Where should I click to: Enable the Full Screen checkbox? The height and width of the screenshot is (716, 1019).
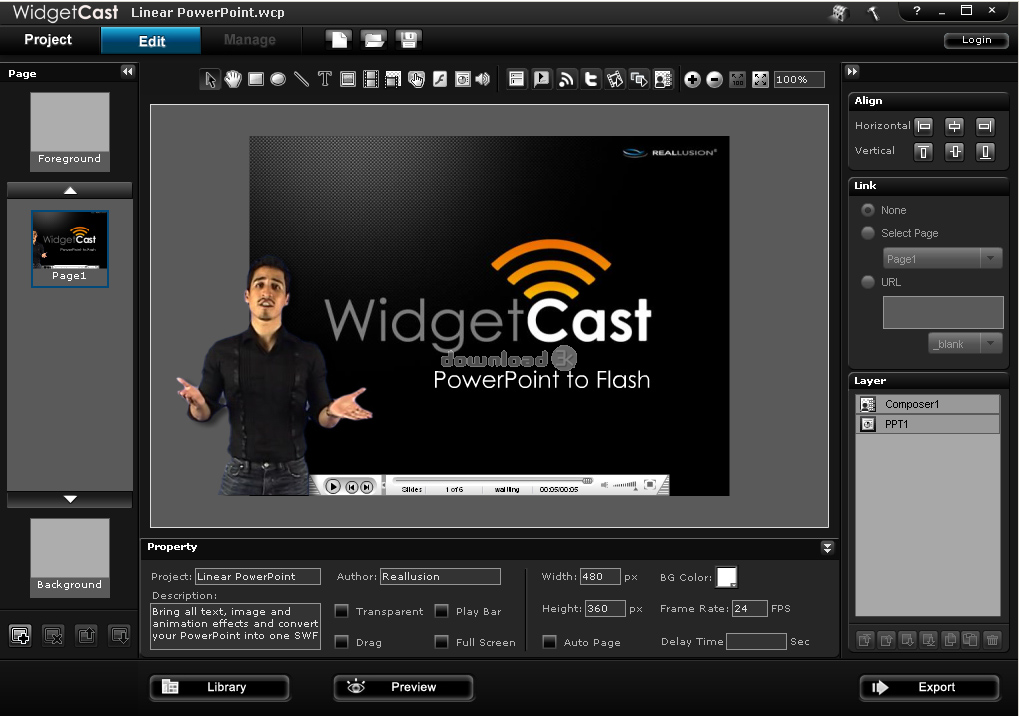[x=442, y=642]
